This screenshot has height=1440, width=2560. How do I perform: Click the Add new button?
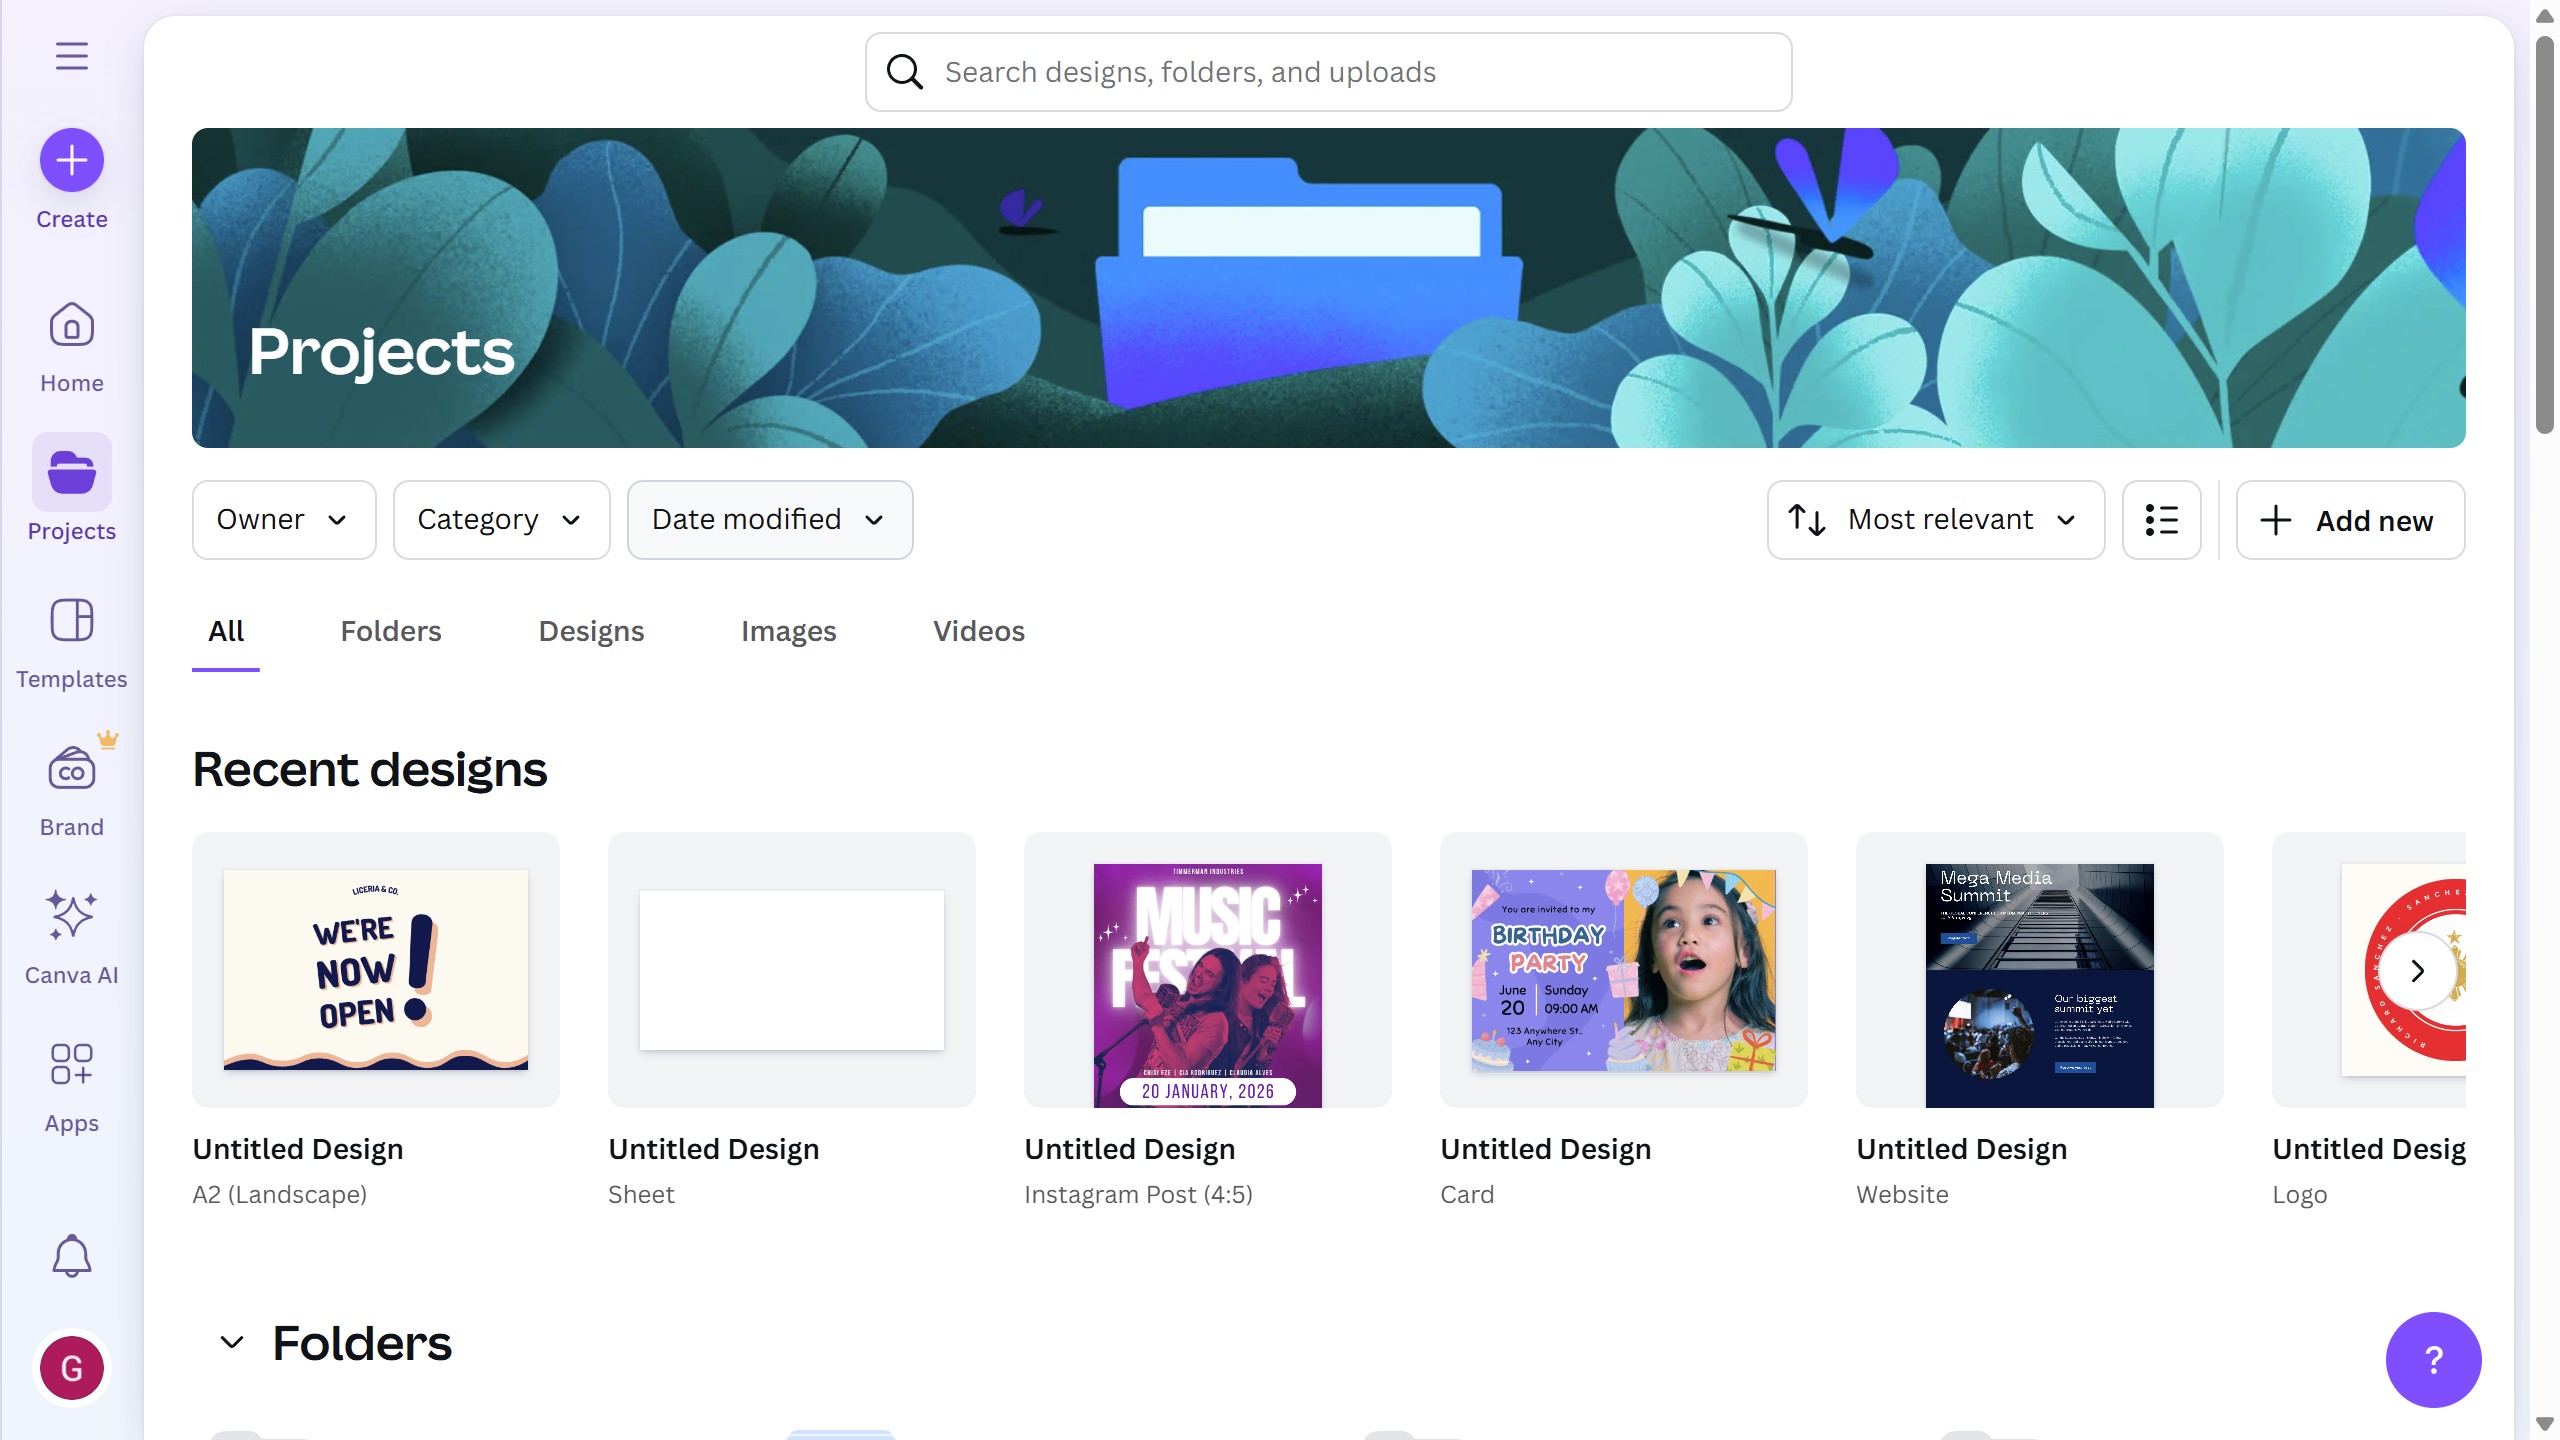2349,520
